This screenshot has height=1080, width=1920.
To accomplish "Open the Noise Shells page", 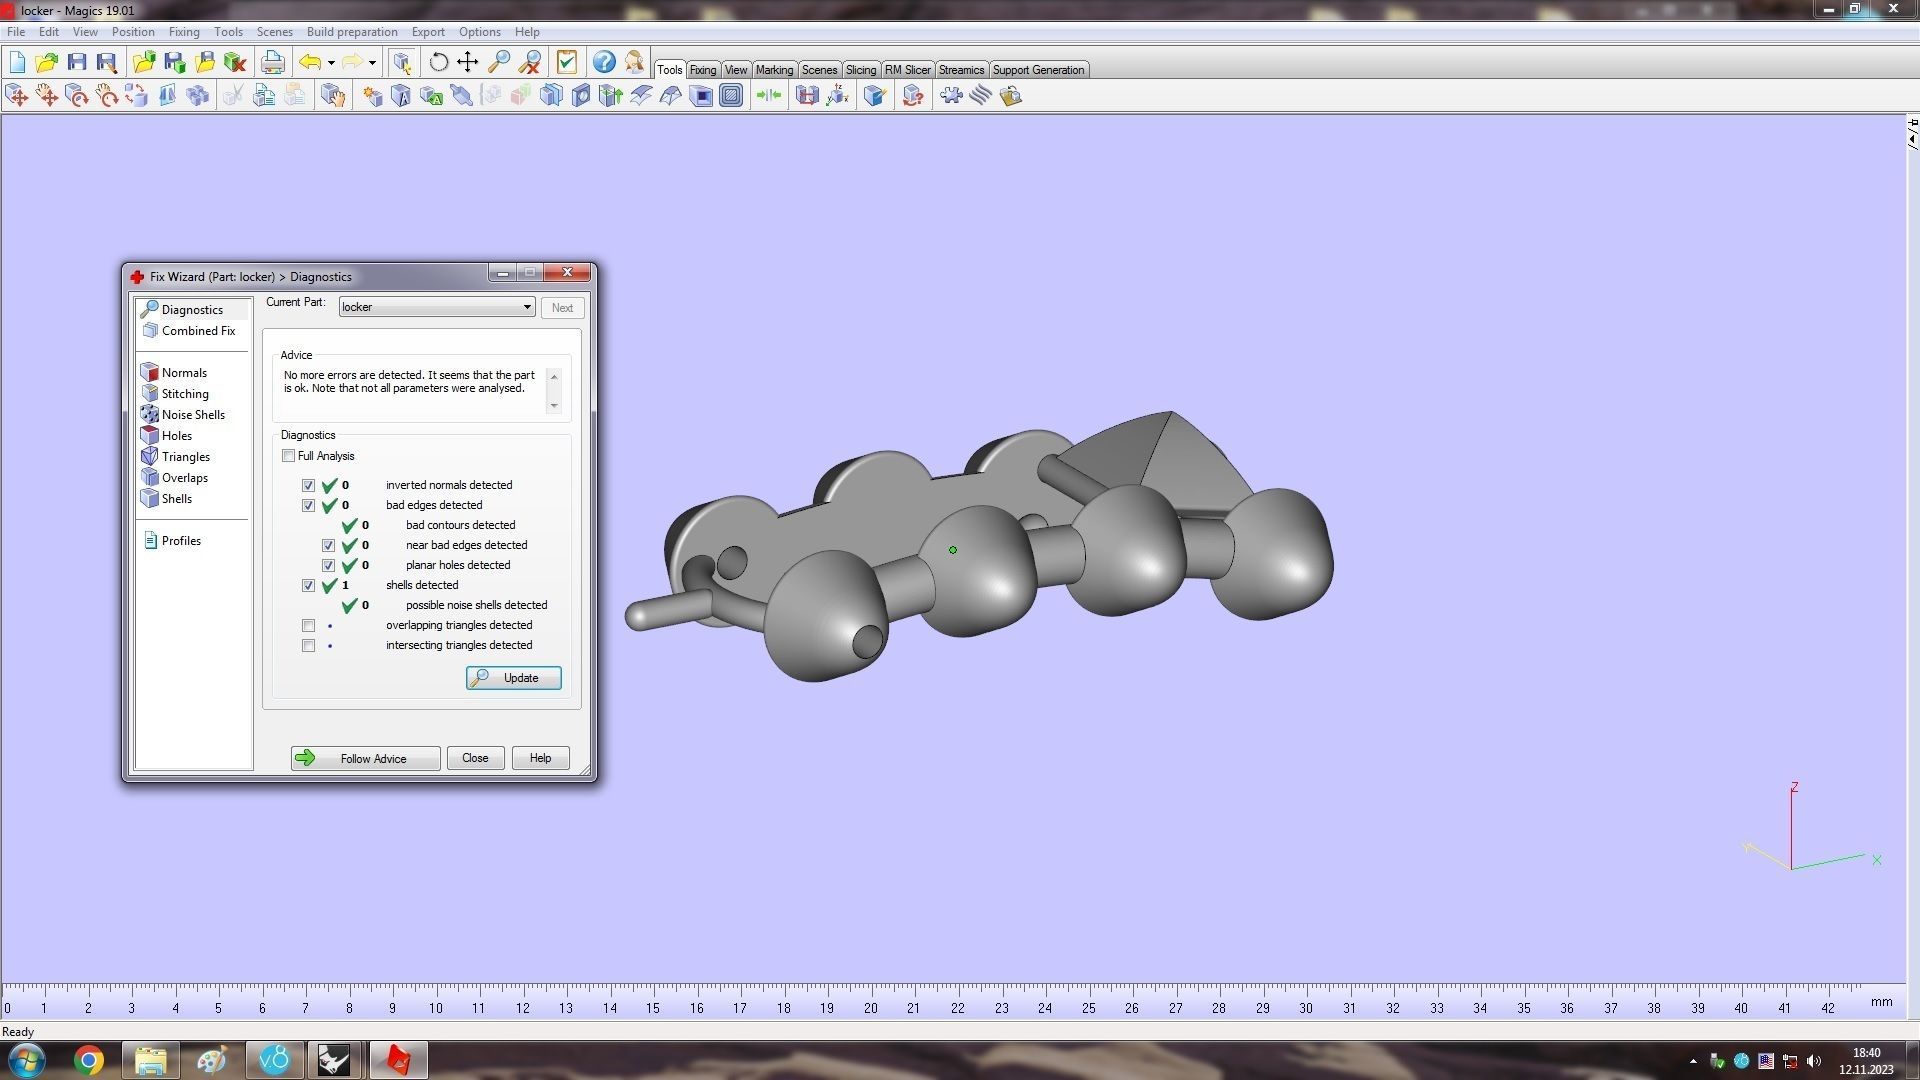I will click(x=192, y=415).
